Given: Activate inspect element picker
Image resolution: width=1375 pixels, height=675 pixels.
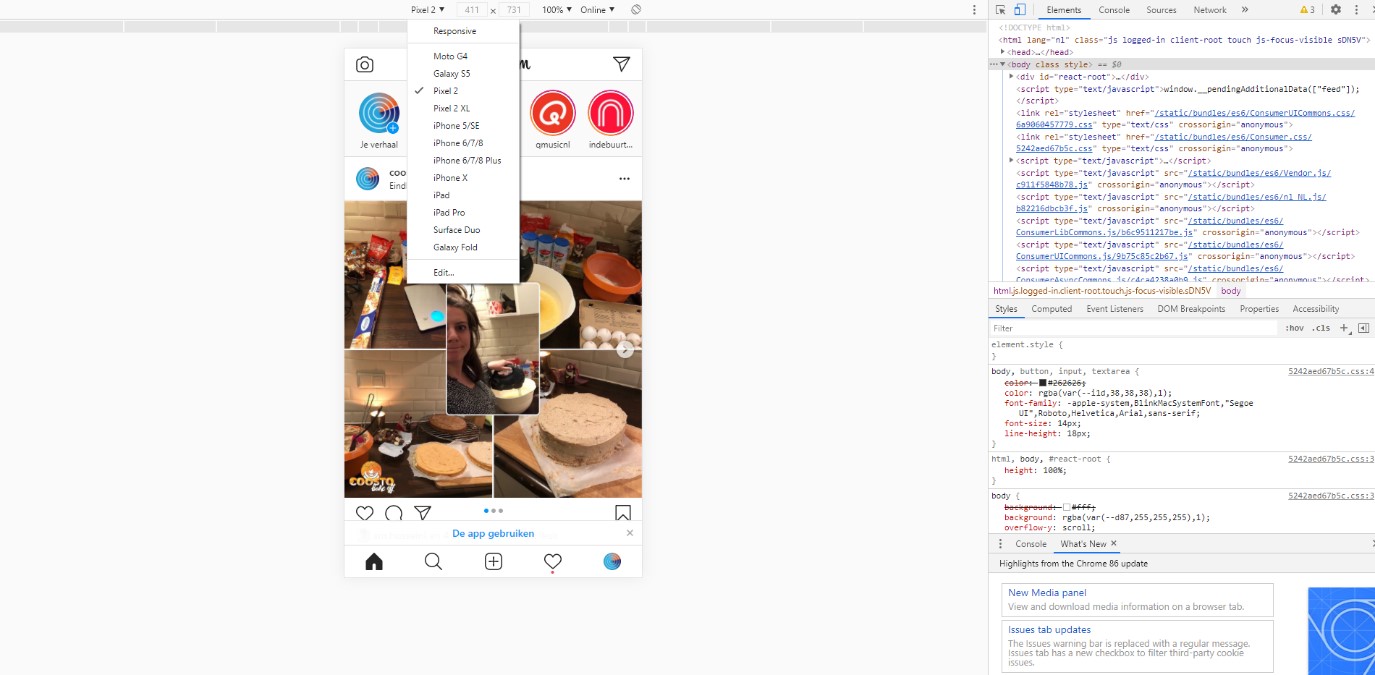Looking at the screenshot, I should point(1001,9).
